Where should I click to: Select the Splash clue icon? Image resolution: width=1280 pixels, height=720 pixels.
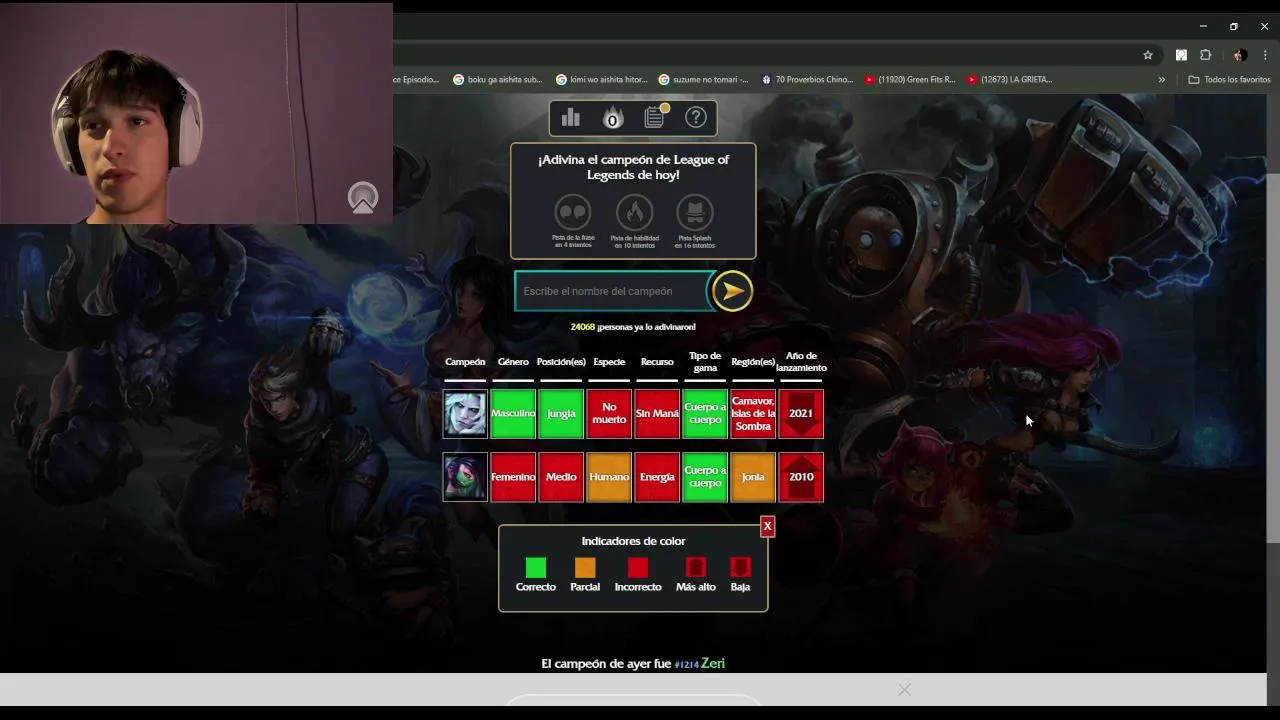click(x=695, y=212)
